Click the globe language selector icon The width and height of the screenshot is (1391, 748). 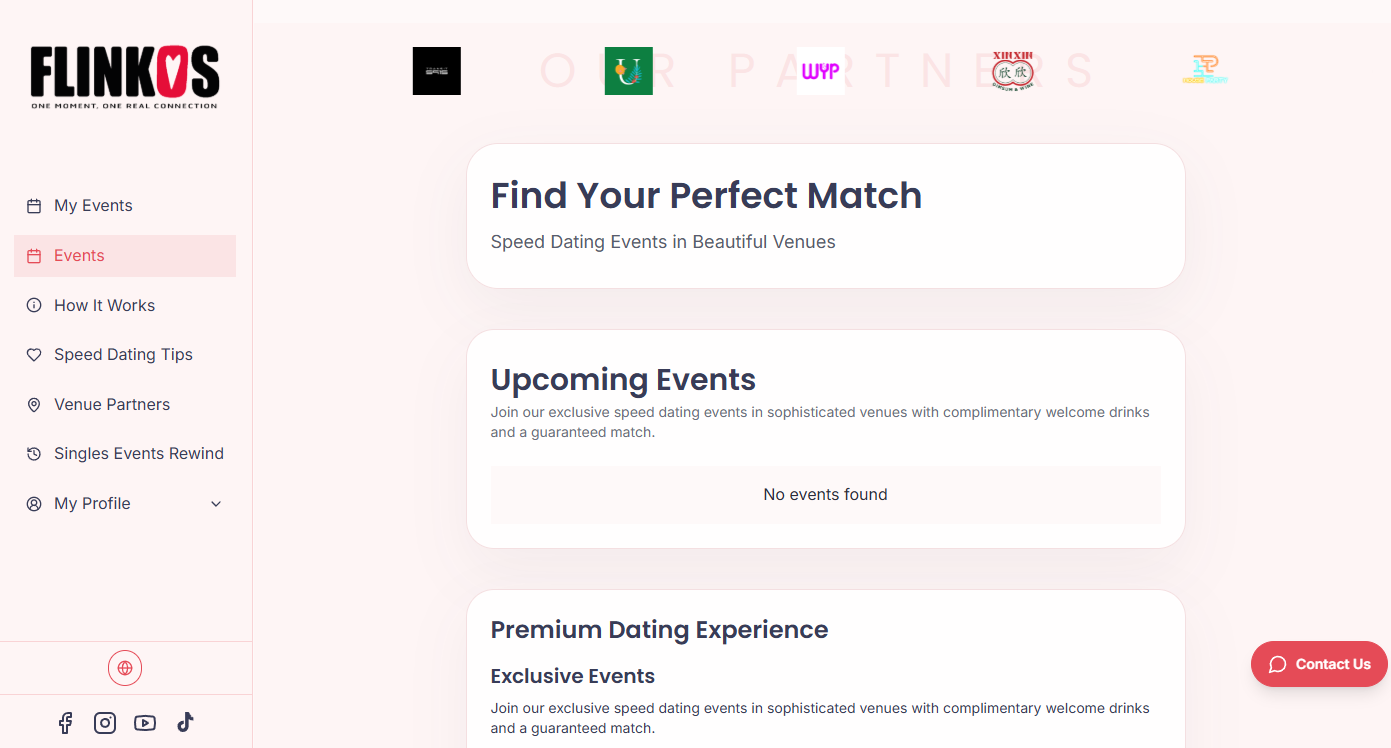click(x=125, y=668)
